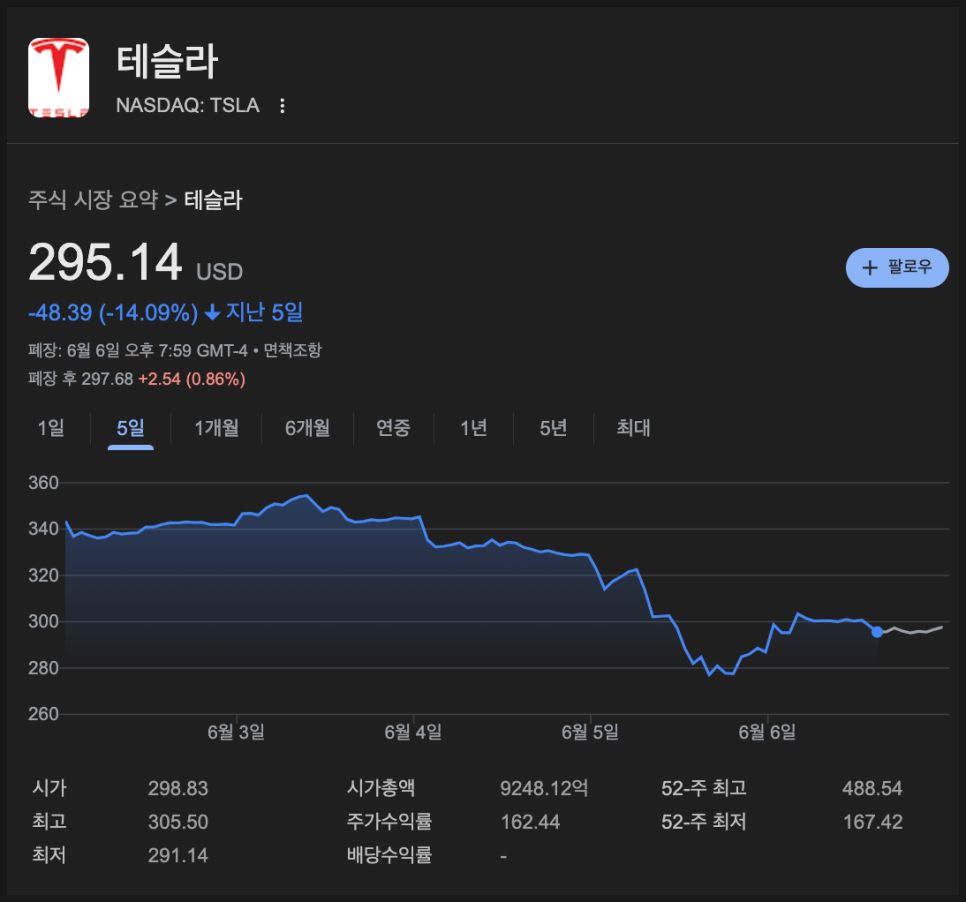Click the 주가수익률 value 162.44

pos(530,822)
